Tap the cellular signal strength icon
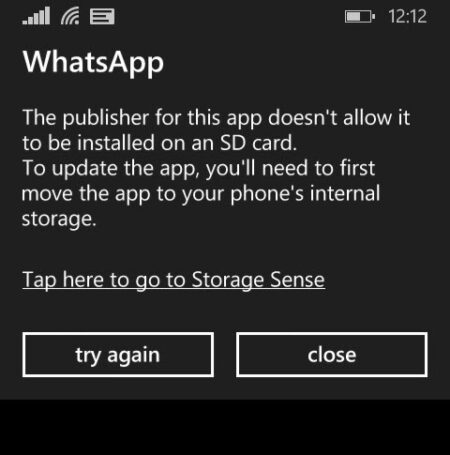 (x=36, y=16)
